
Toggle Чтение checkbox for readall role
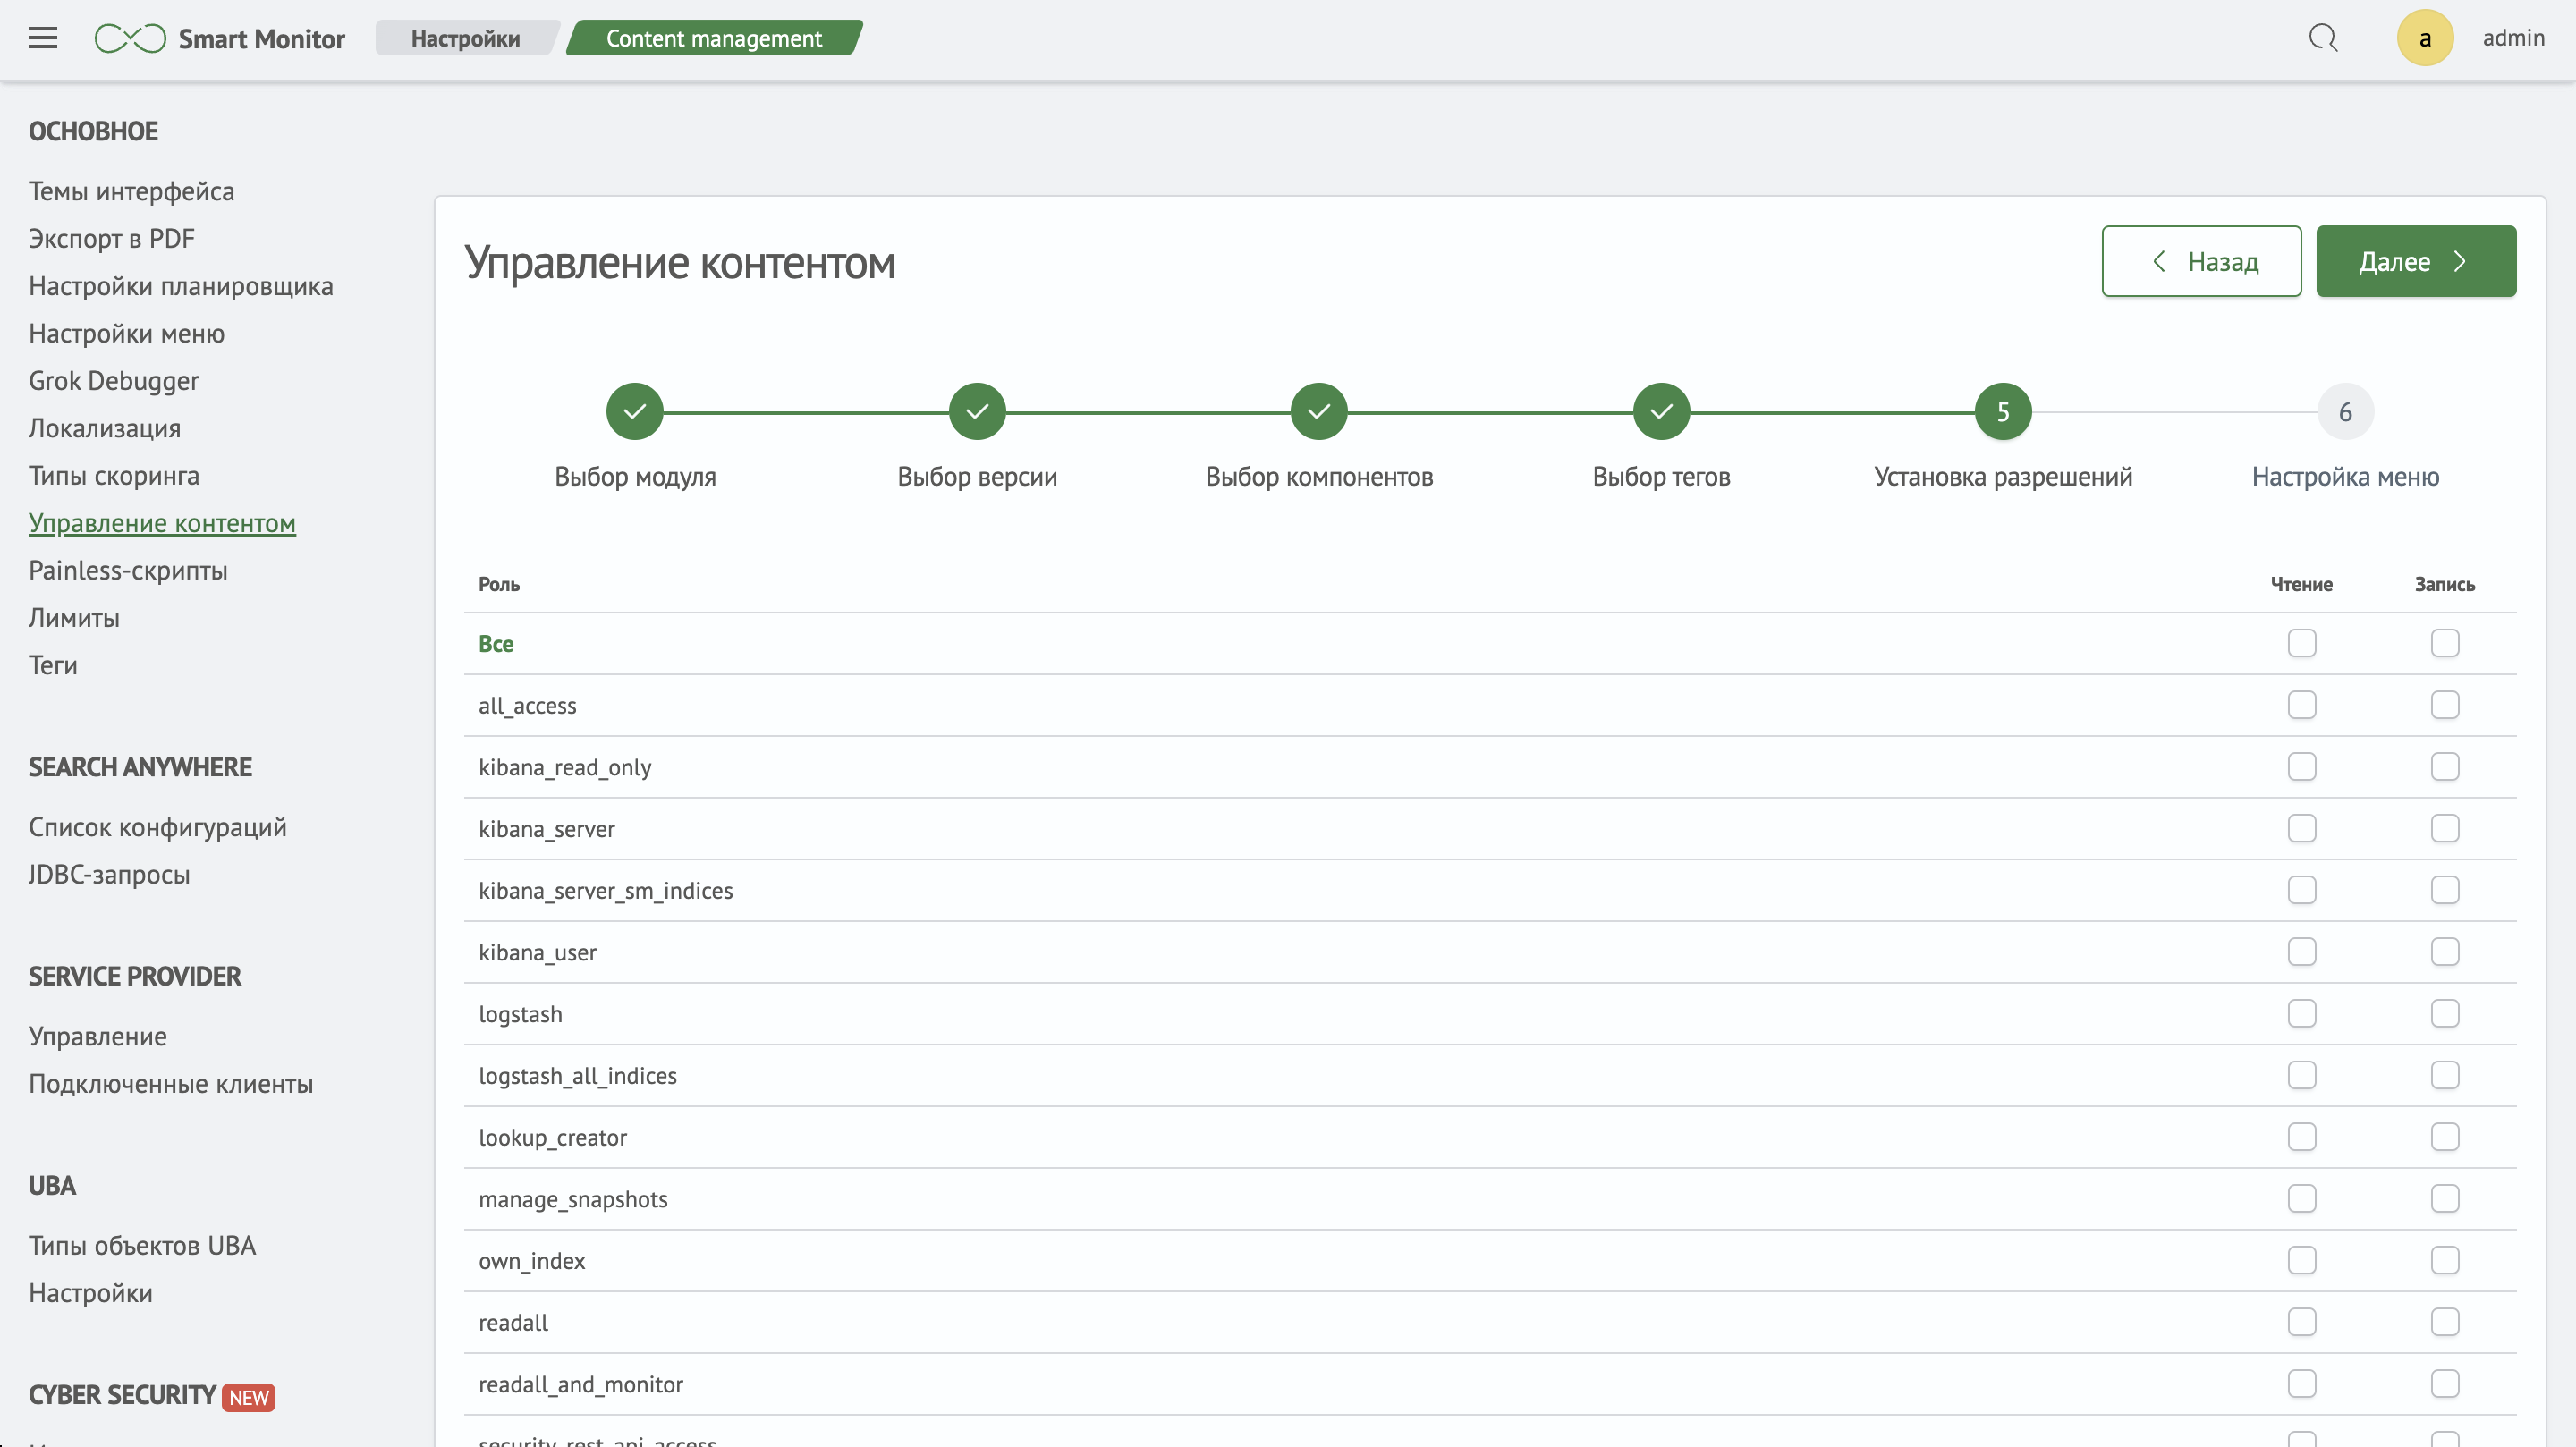pyautogui.click(x=2301, y=1322)
